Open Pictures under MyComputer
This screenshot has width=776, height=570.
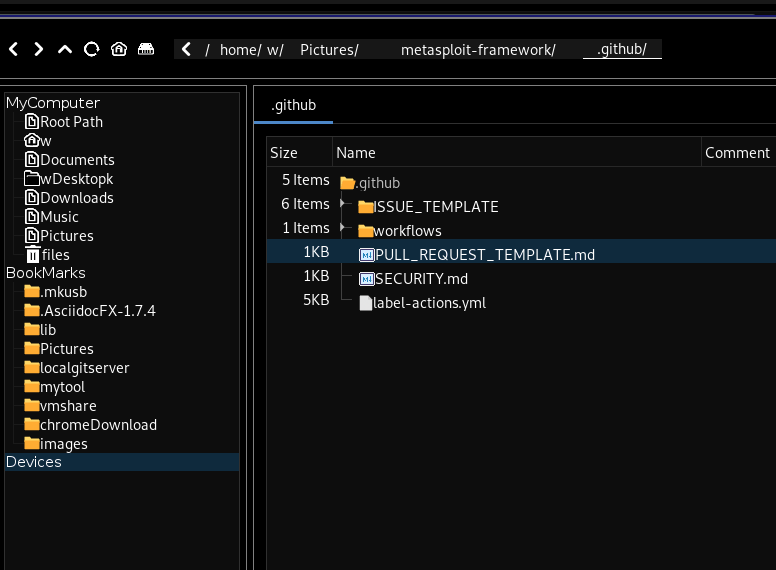pyautogui.click(x=67, y=236)
